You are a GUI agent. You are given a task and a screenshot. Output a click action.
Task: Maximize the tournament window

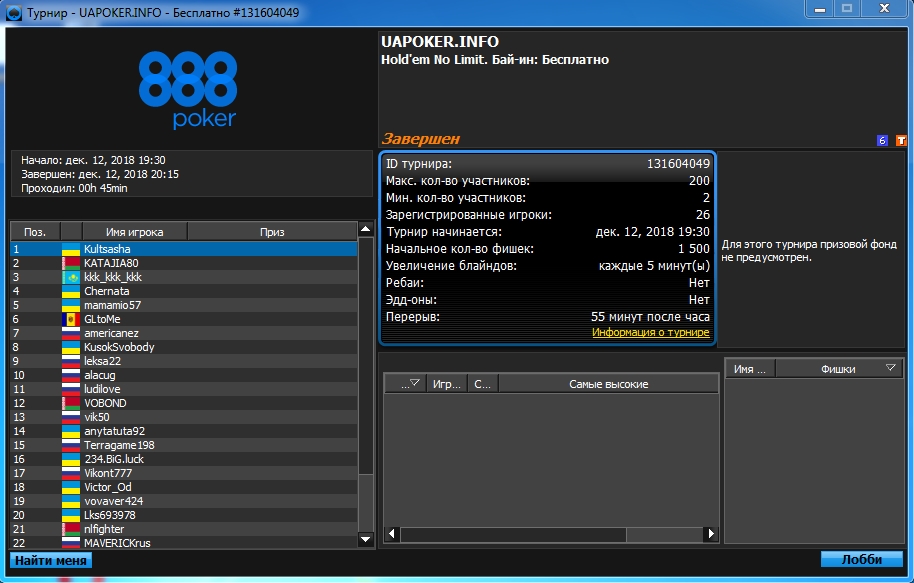(x=847, y=9)
